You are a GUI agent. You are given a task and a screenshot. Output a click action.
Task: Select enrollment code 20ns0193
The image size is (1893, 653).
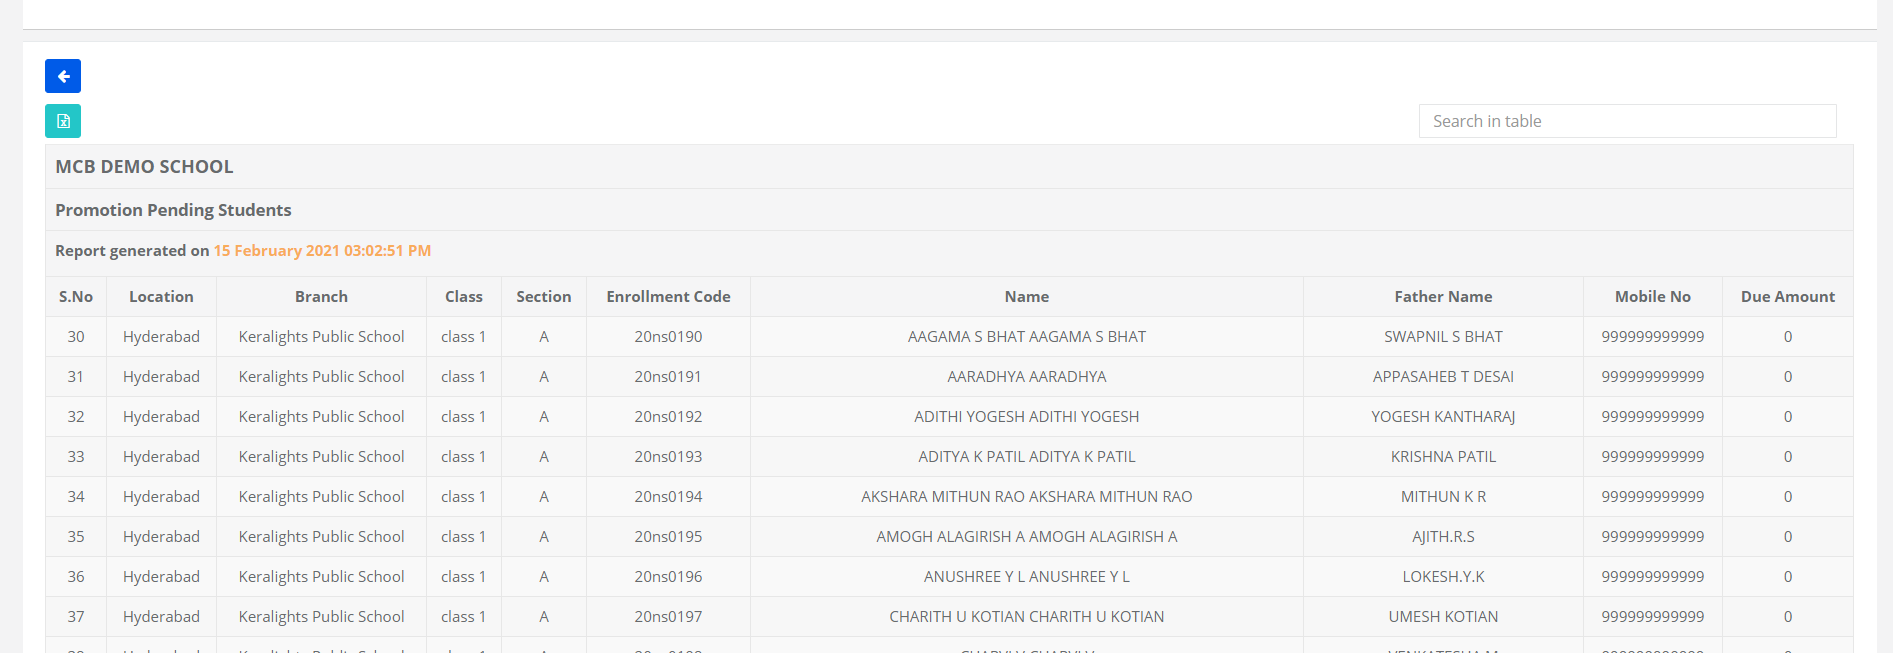tap(668, 457)
